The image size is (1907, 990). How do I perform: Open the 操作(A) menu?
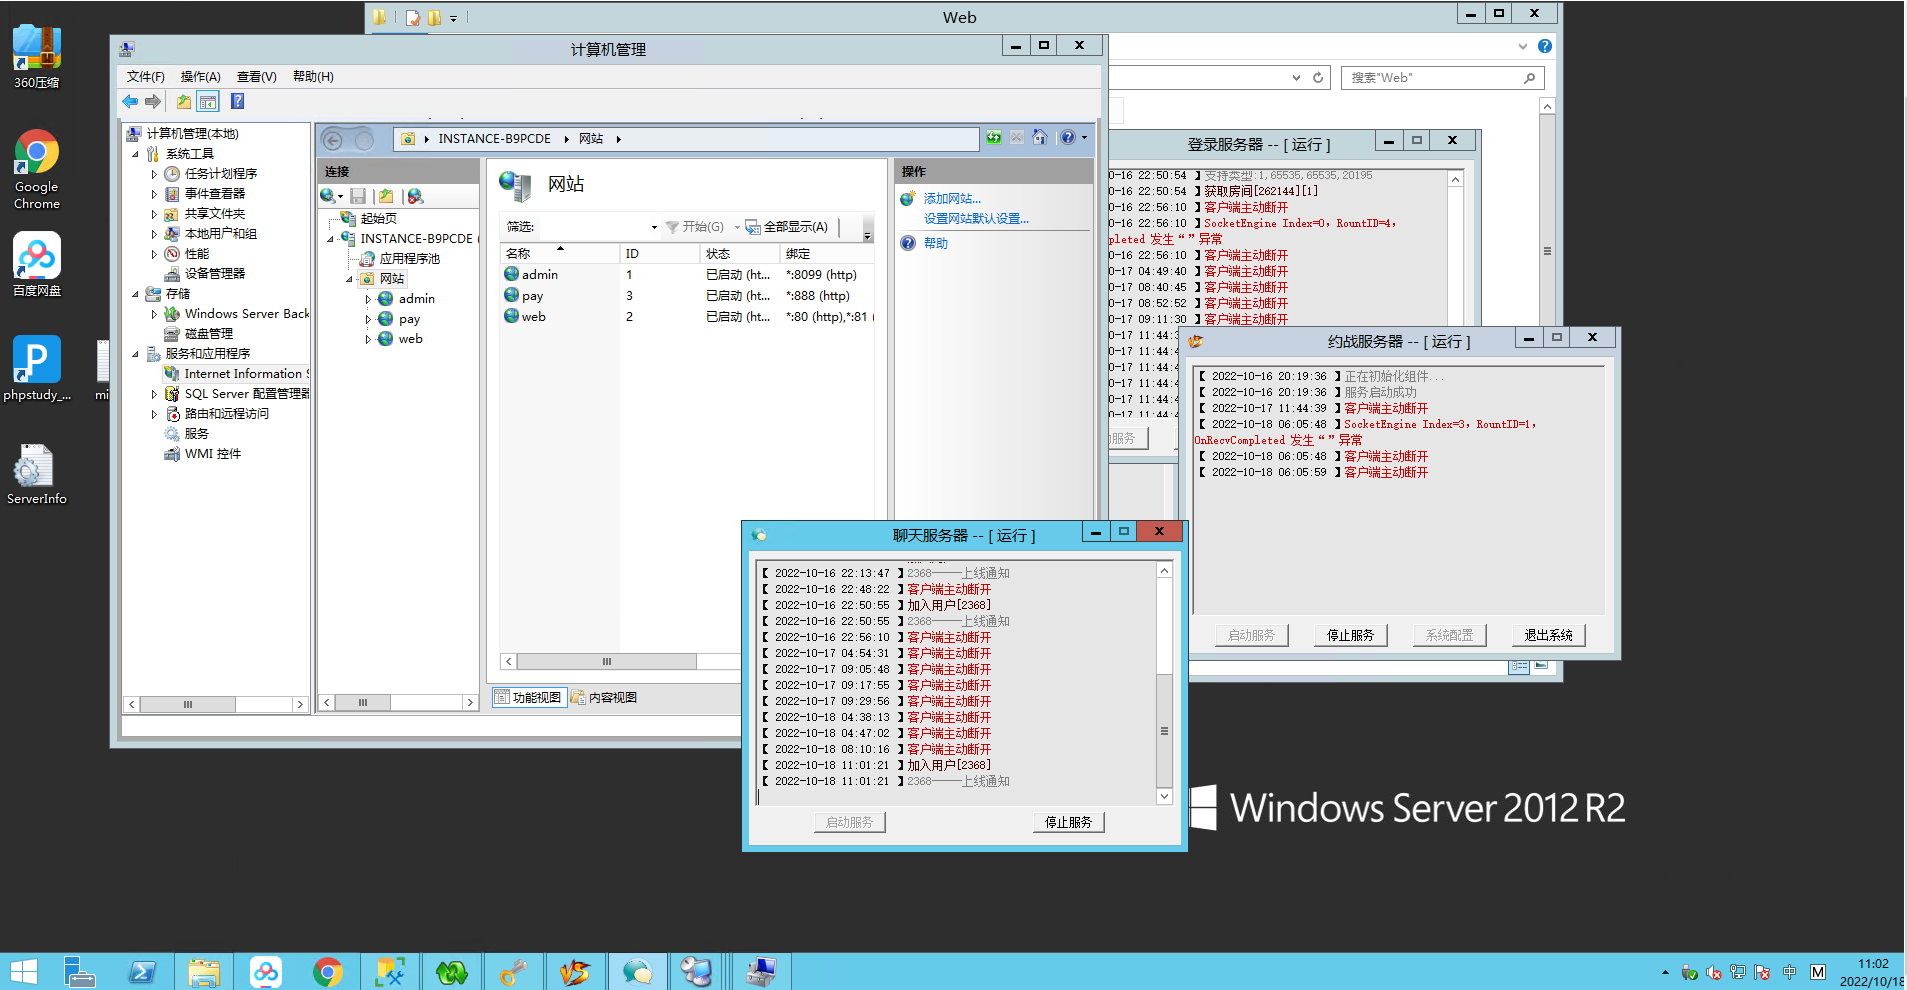200,77
